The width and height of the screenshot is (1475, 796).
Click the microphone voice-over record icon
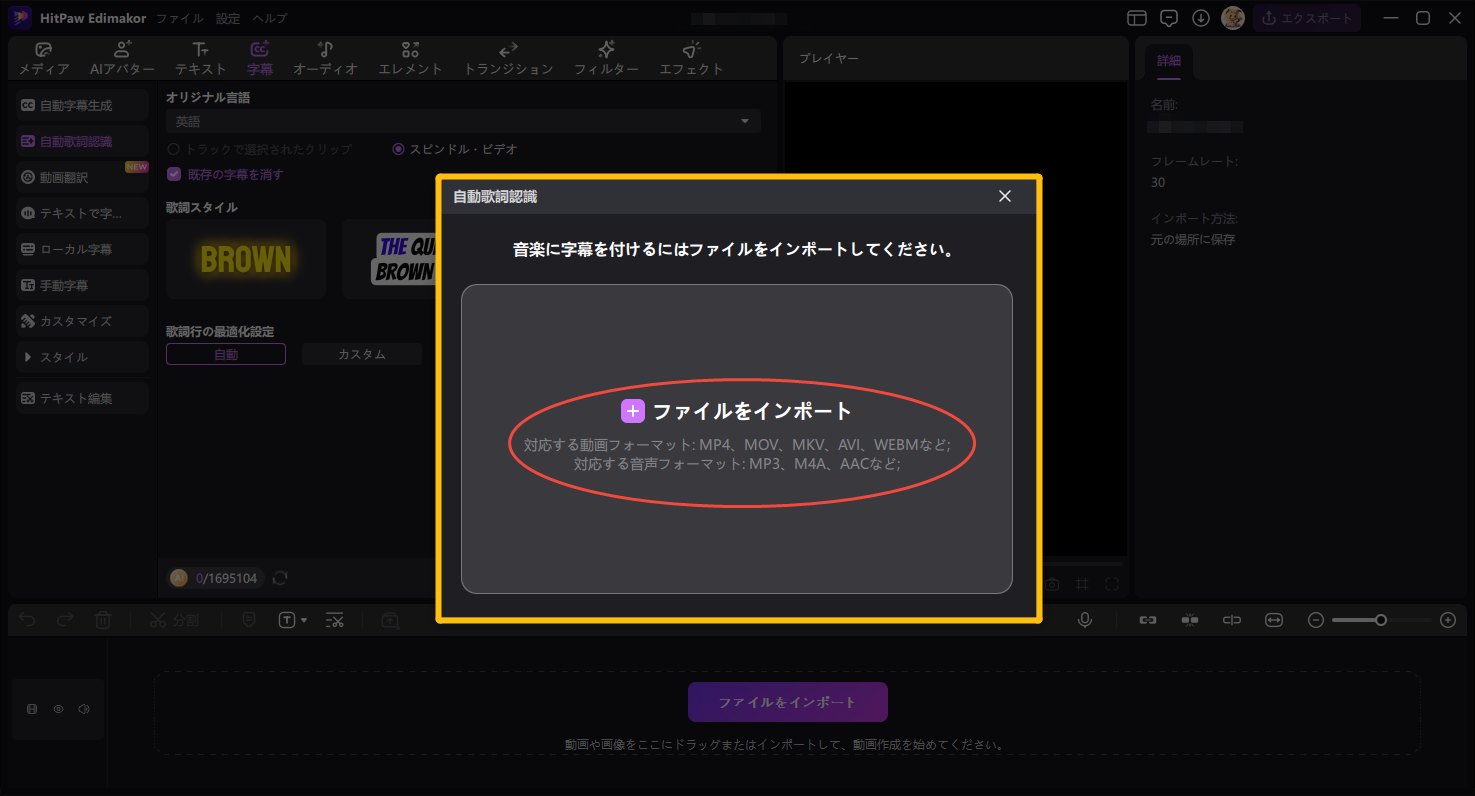click(x=1084, y=620)
